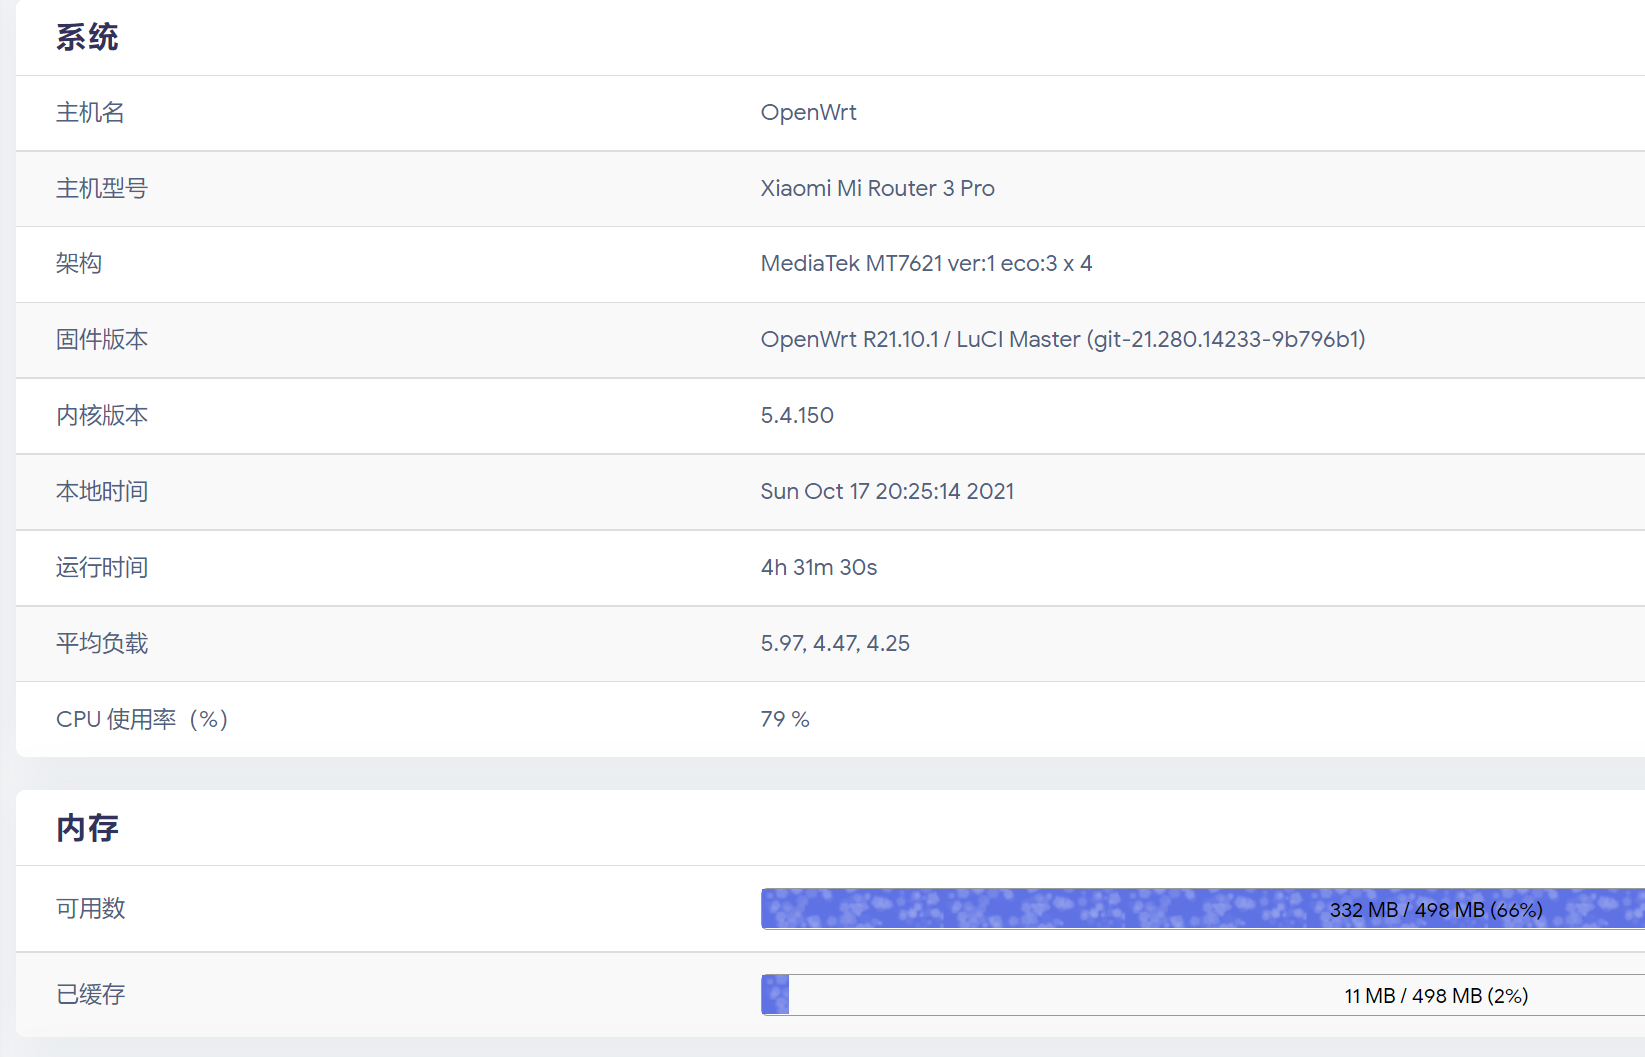
Task: Click the 系统 section heading
Action: tap(87, 38)
